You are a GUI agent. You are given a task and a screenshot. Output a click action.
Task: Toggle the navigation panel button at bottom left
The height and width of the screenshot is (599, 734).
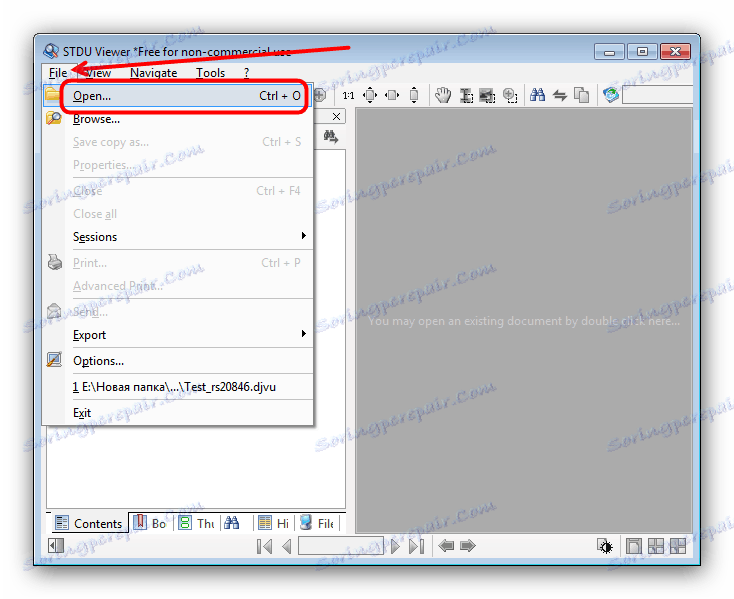tap(56, 545)
